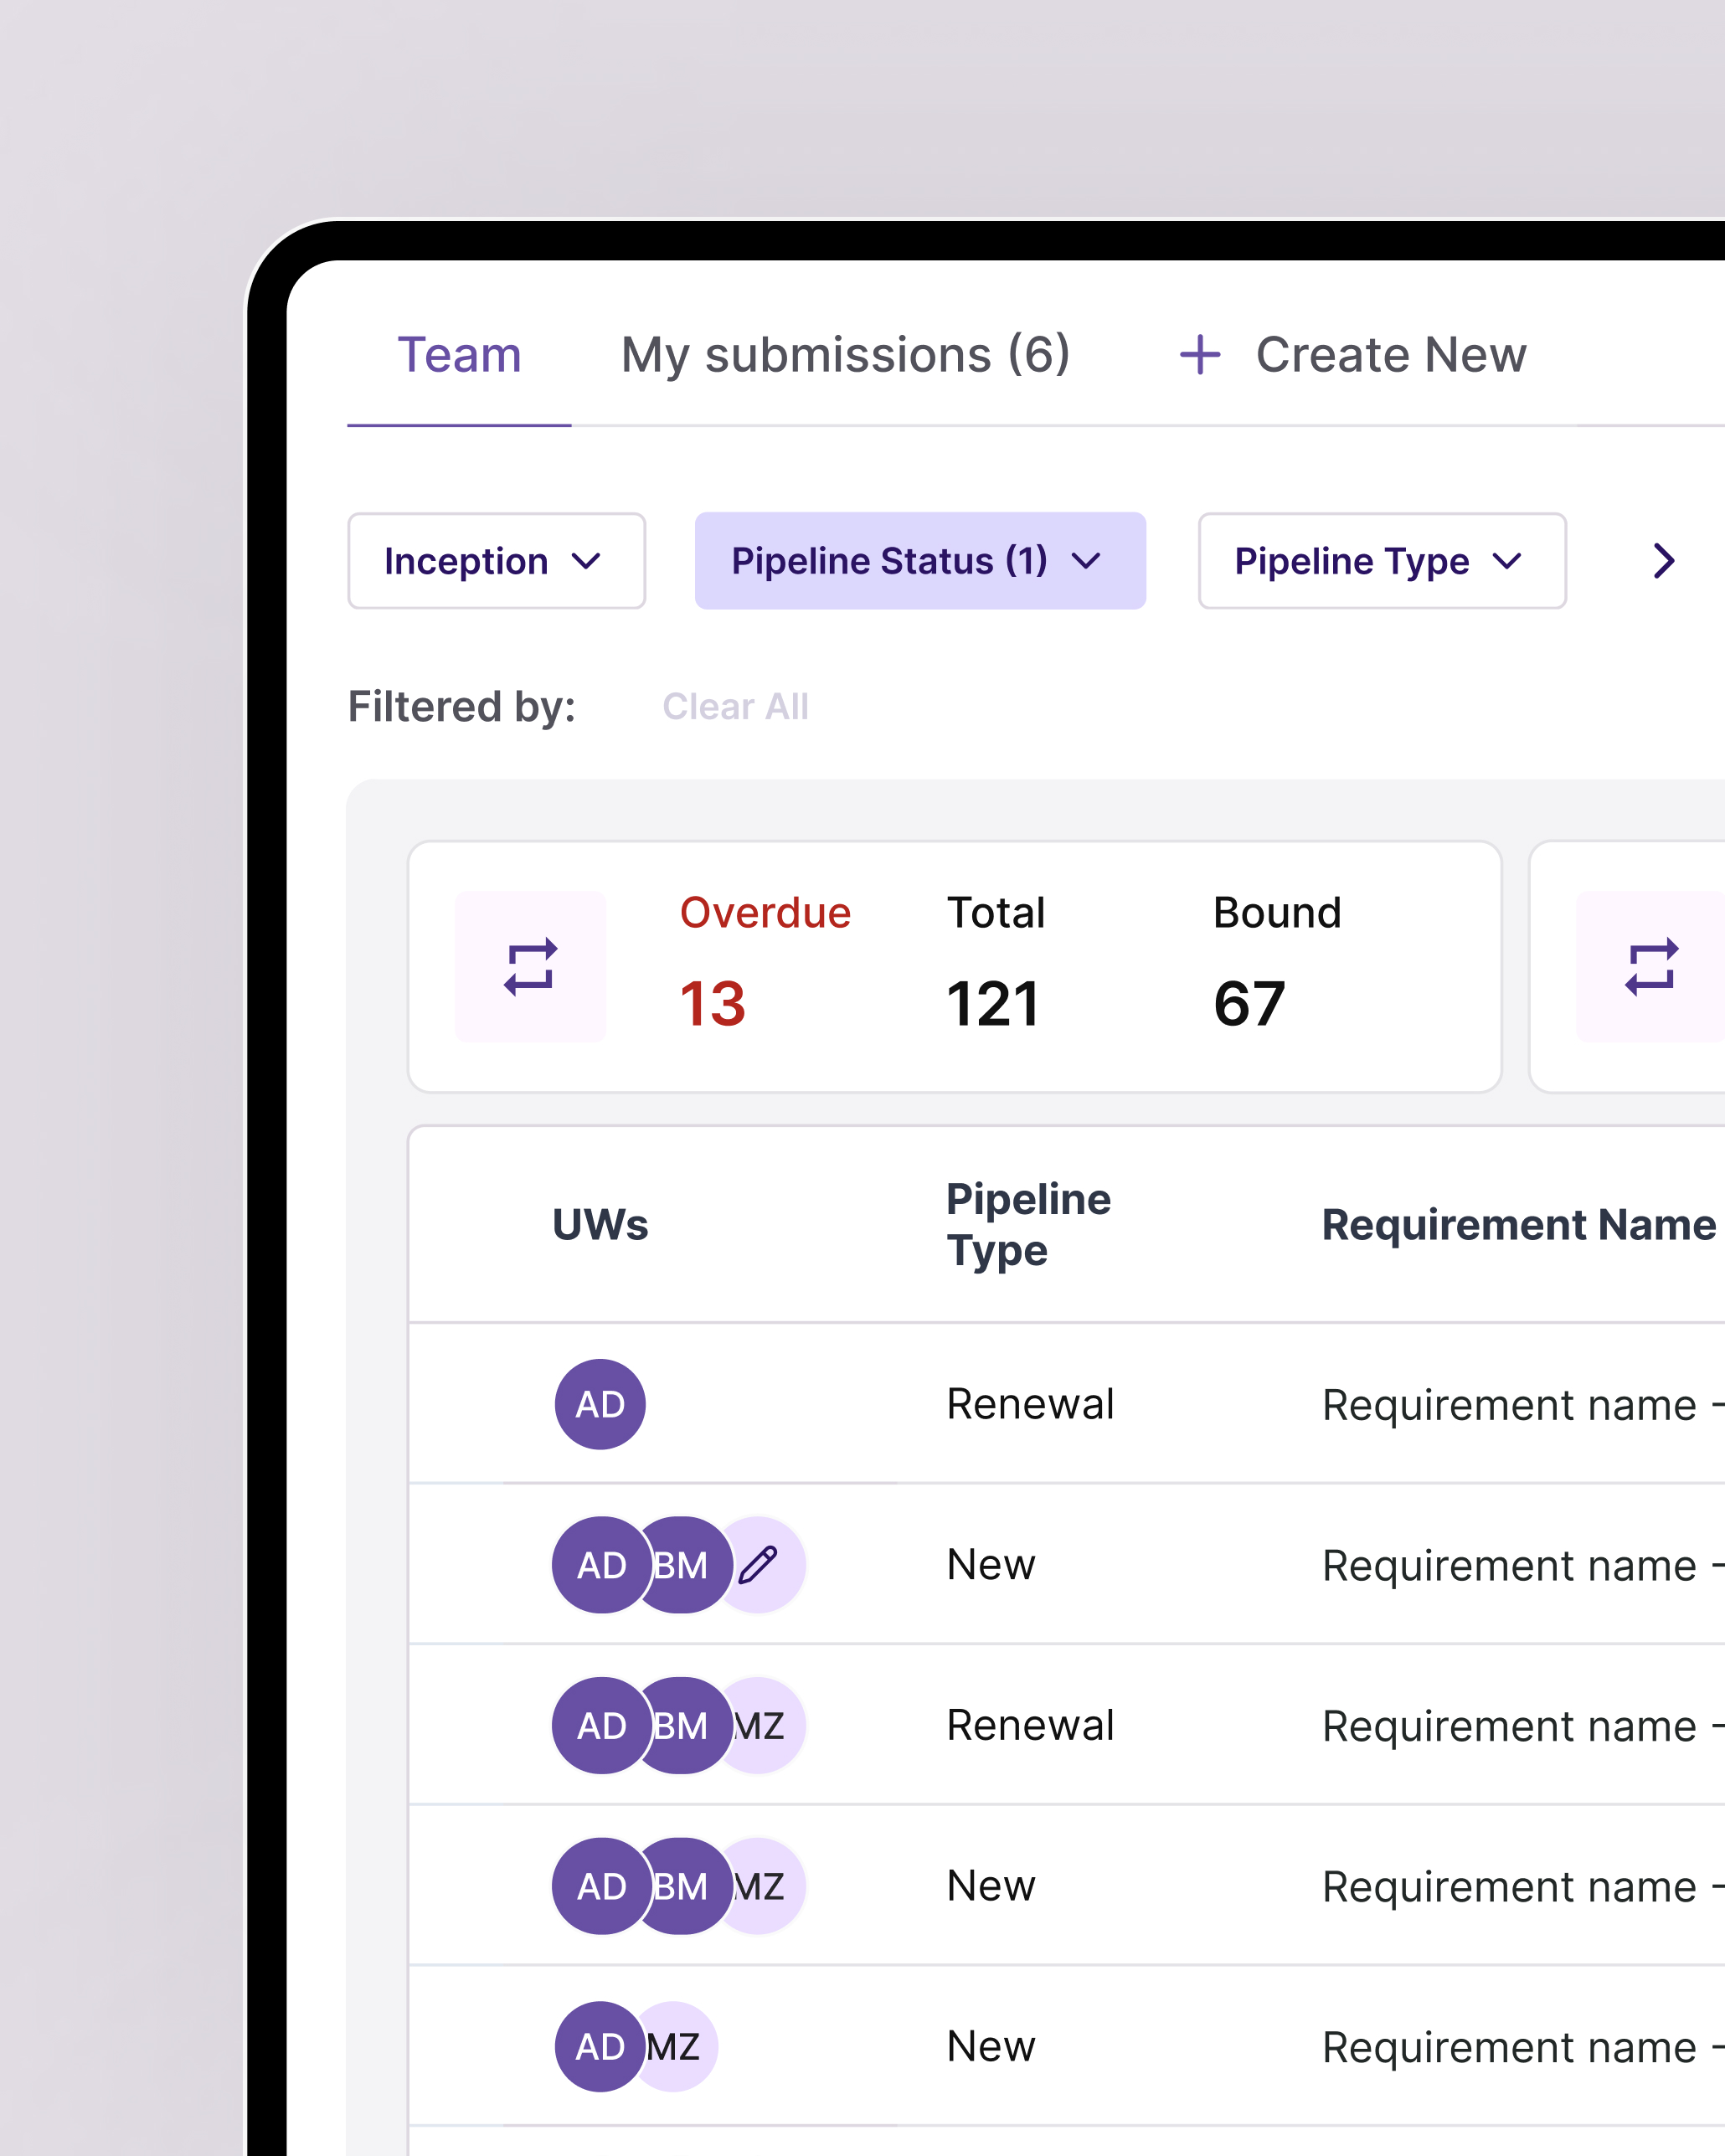Expand the Pipeline Status (1) dropdown
1725x2156 pixels.
pos(919,561)
